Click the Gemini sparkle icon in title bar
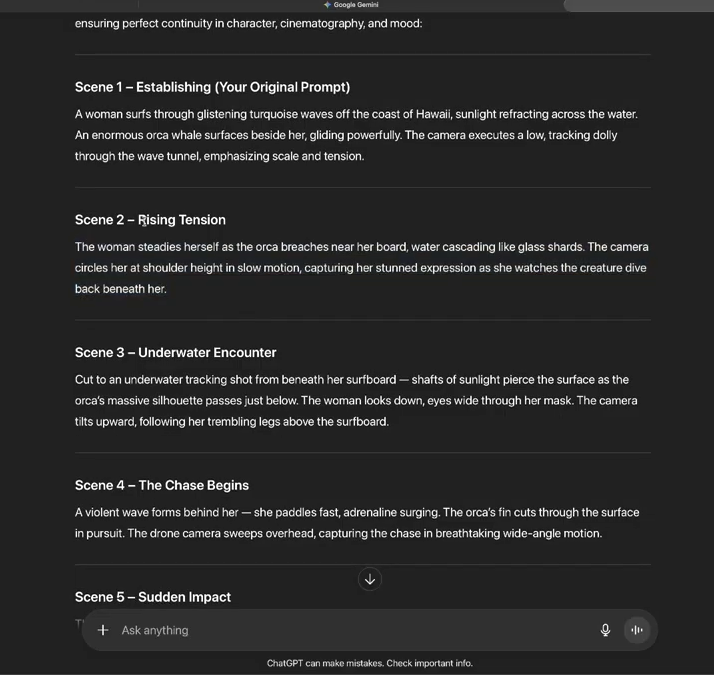The width and height of the screenshot is (714, 675). pos(327,5)
